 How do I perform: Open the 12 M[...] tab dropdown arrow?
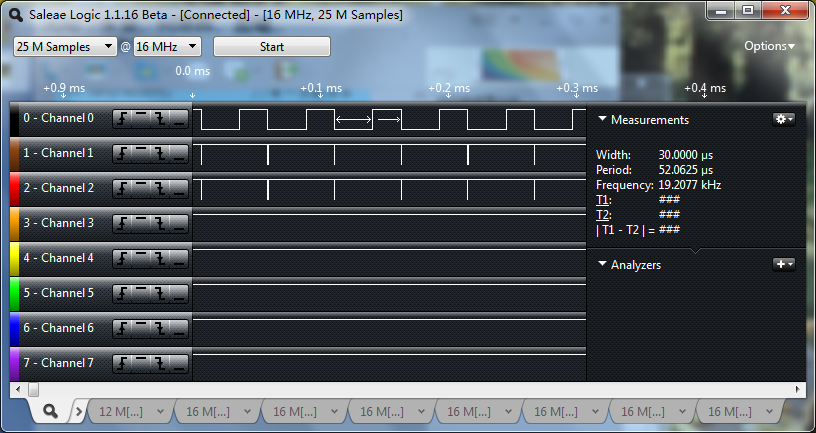(x=160, y=412)
